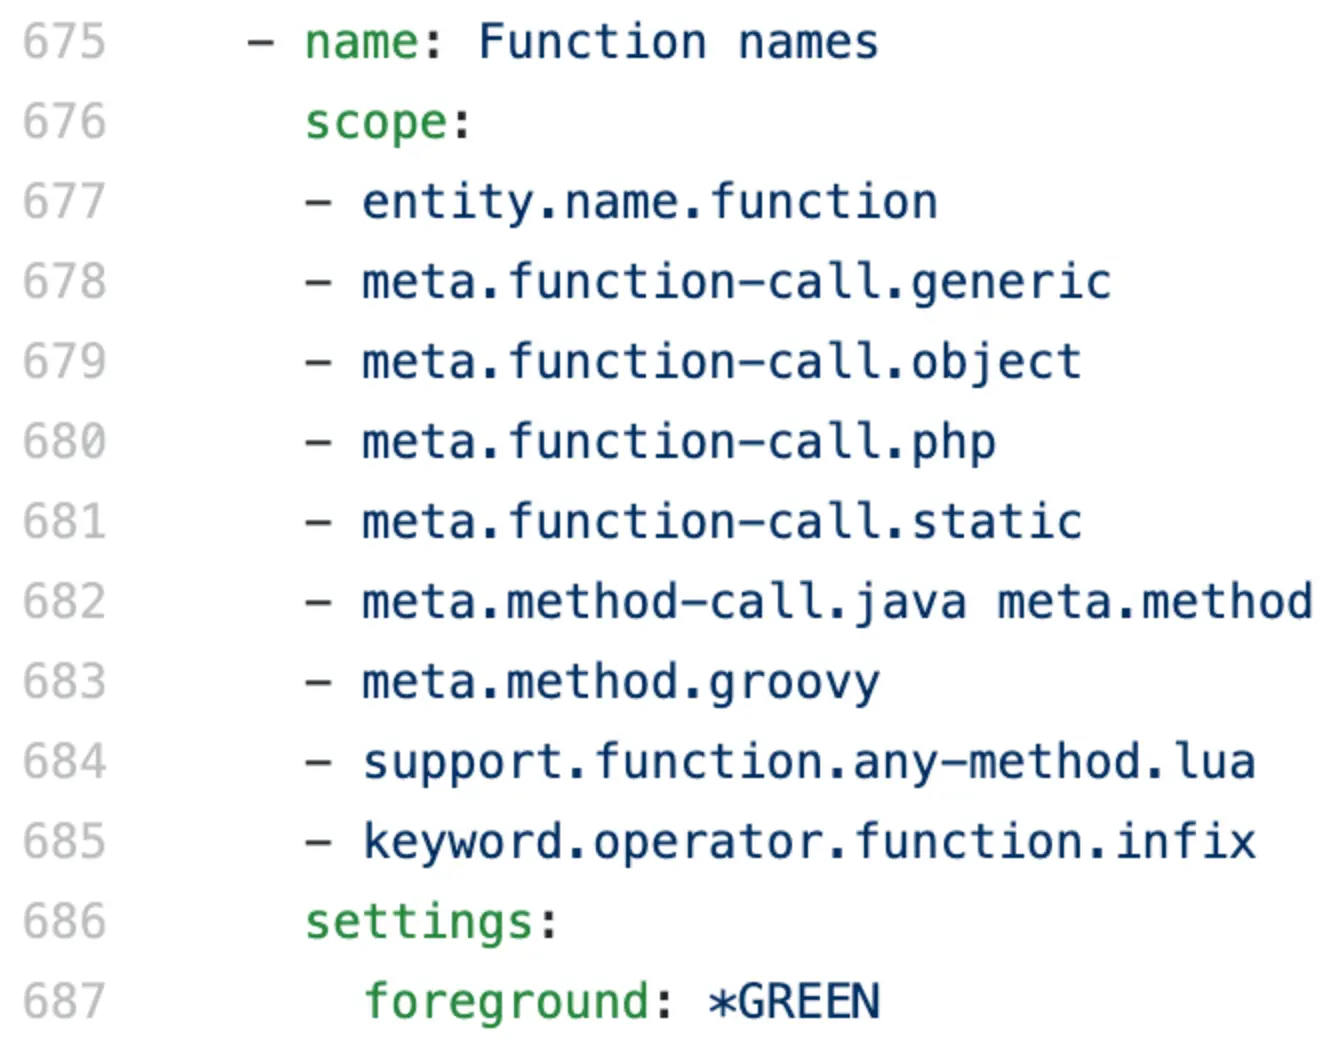This screenshot has width=1340, height=1038.
Task: Click line number 683
Action: [x=64, y=682]
